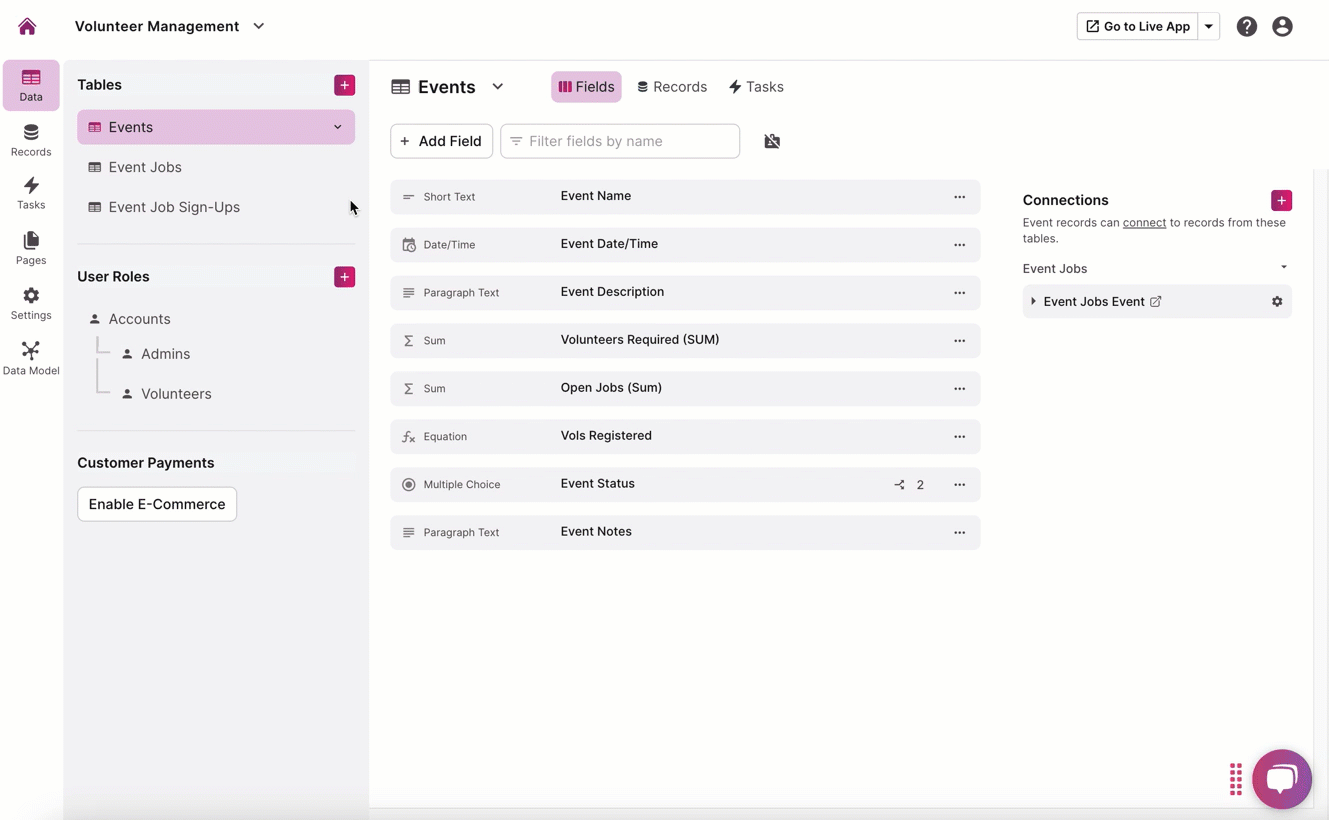Viewport: 1329px width, 820px height.
Task: Add a new connection with the plus icon
Action: pos(1281,200)
